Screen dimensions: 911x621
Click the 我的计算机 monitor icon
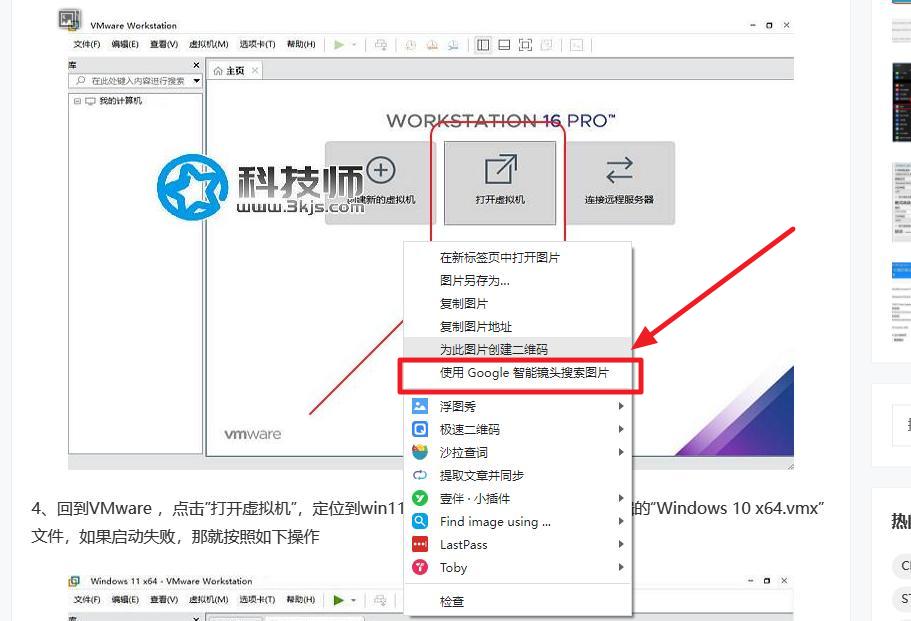tap(90, 101)
